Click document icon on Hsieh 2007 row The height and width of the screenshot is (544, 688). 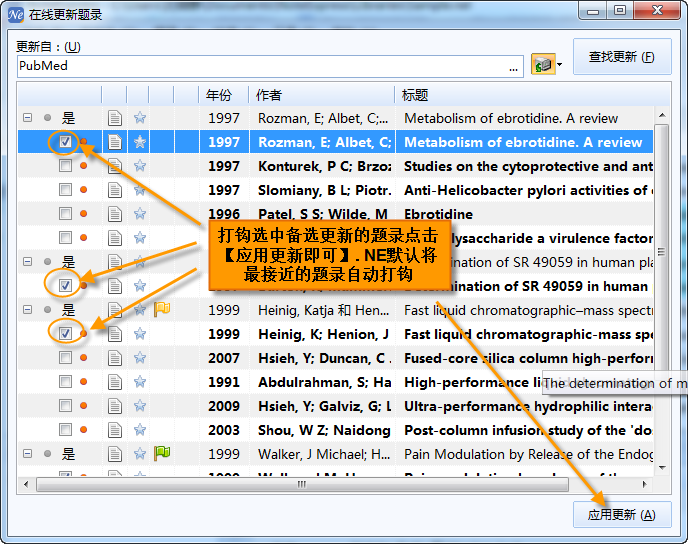(115, 358)
